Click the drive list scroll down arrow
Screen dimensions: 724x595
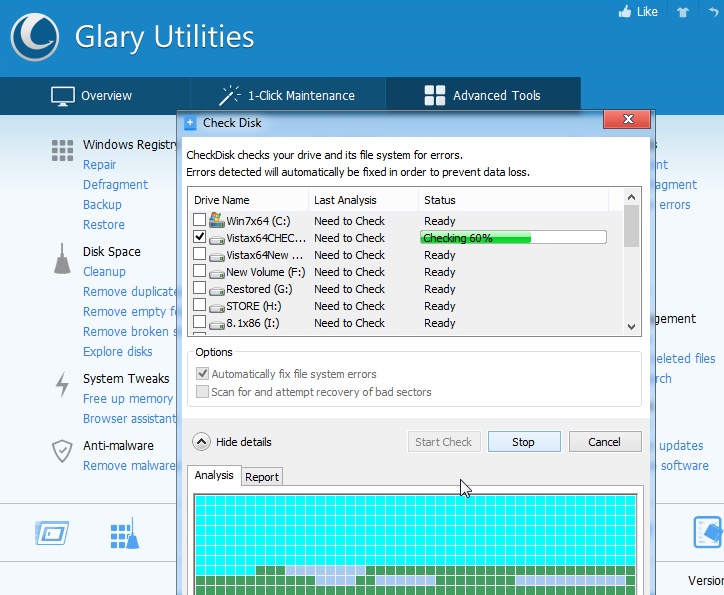click(x=631, y=327)
